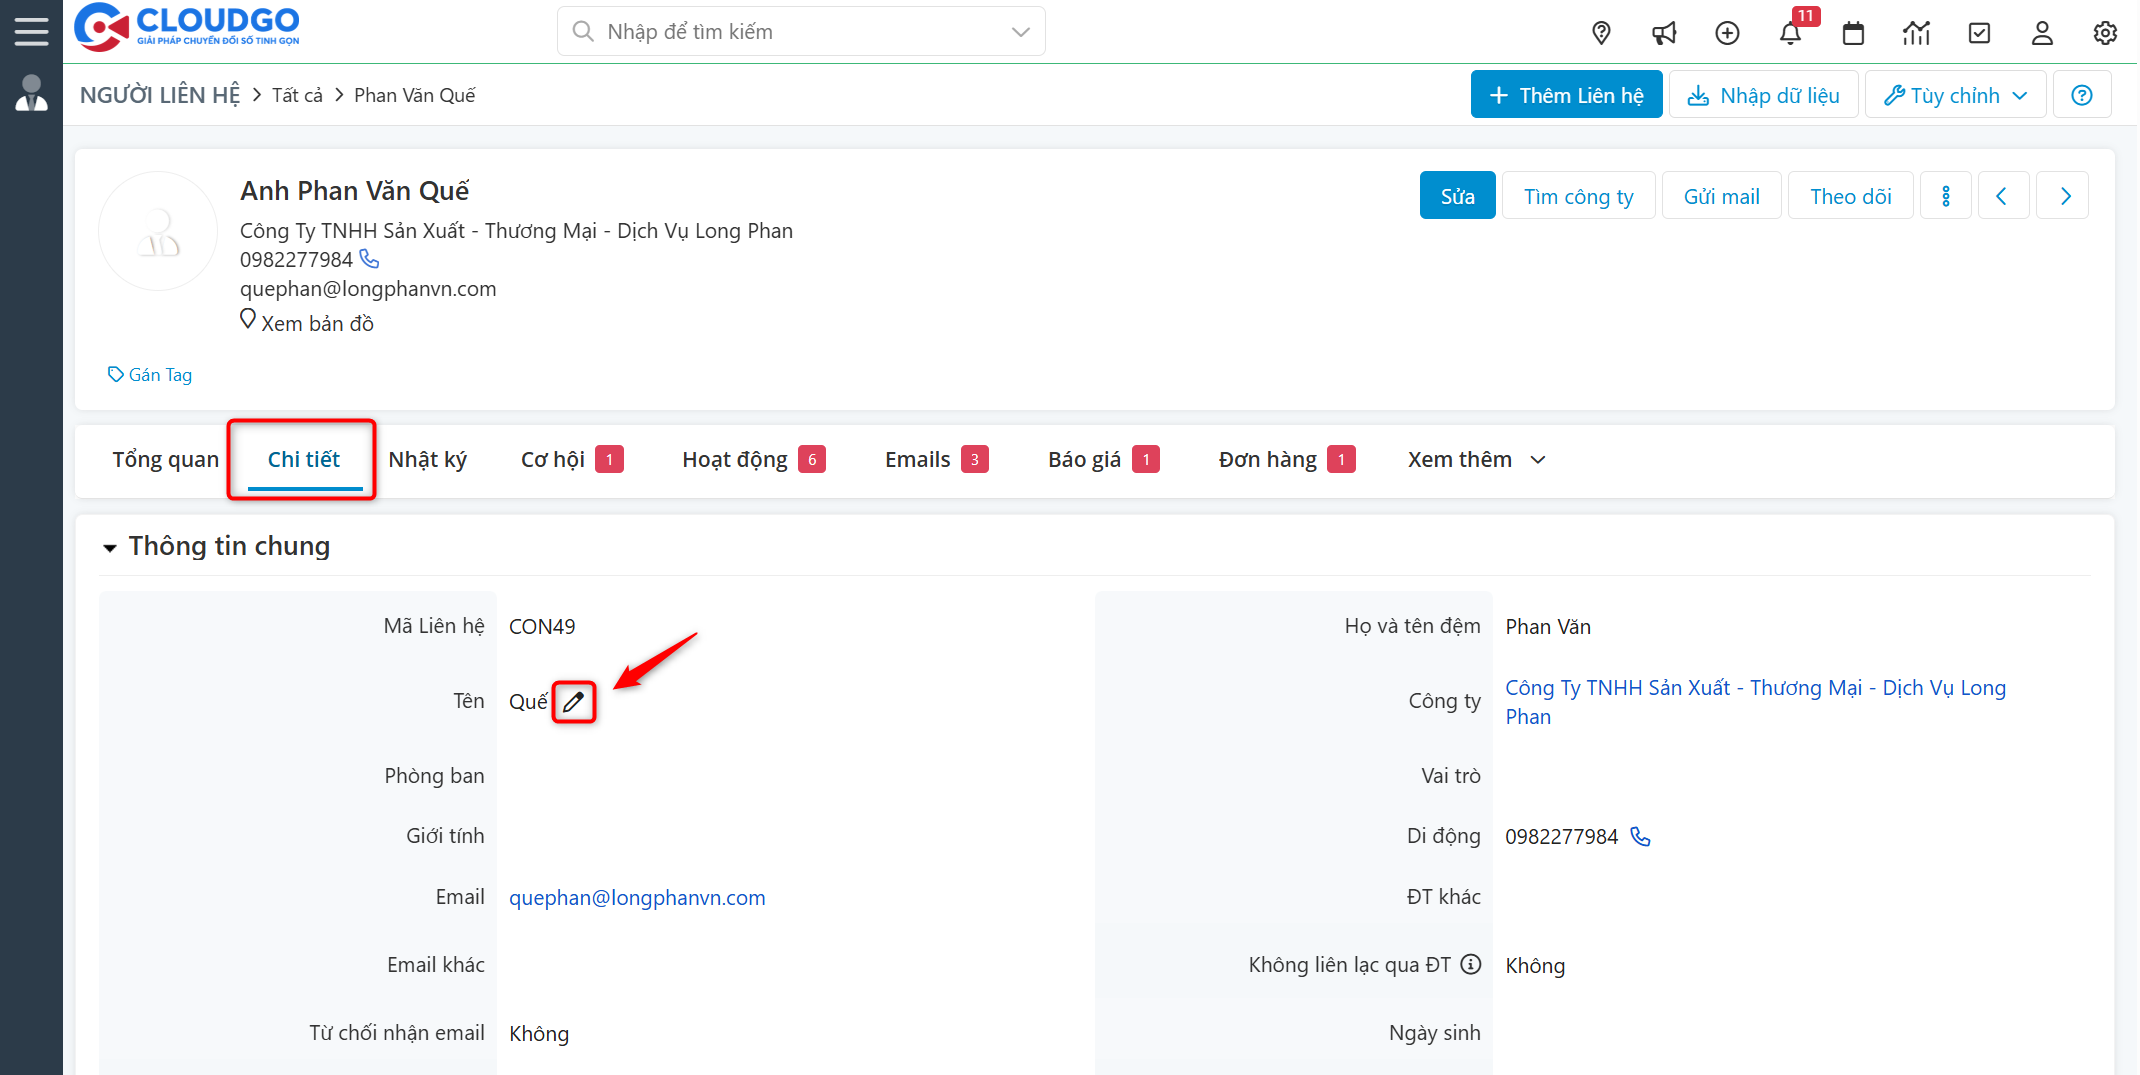Switch to the Nhật ký tab
Screen dimensions: 2140x1075
(x=427, y=459)
